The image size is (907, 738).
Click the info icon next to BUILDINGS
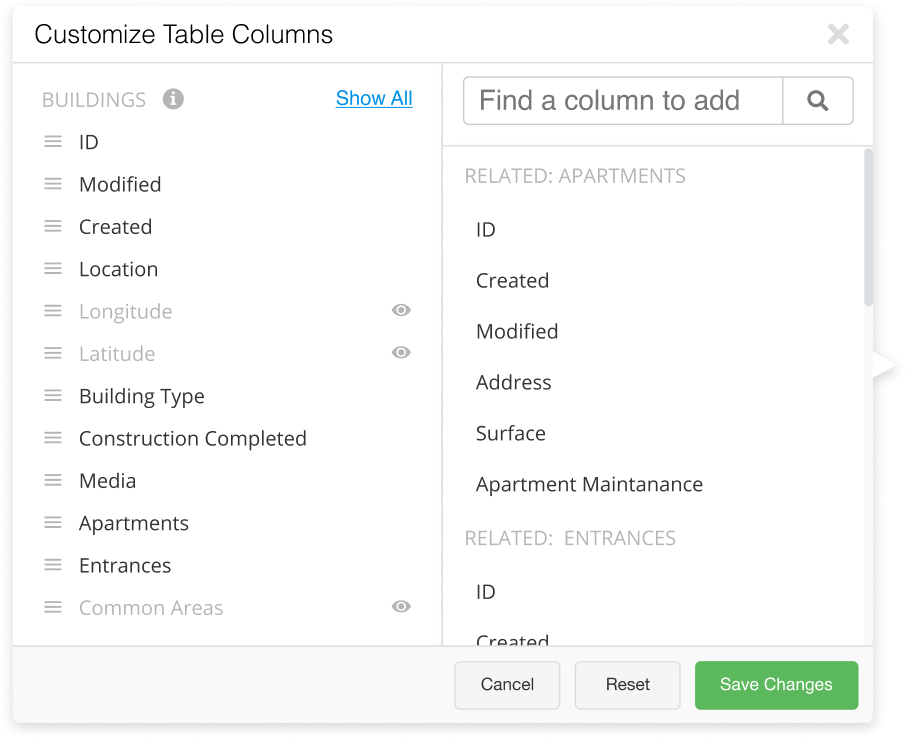173,99
